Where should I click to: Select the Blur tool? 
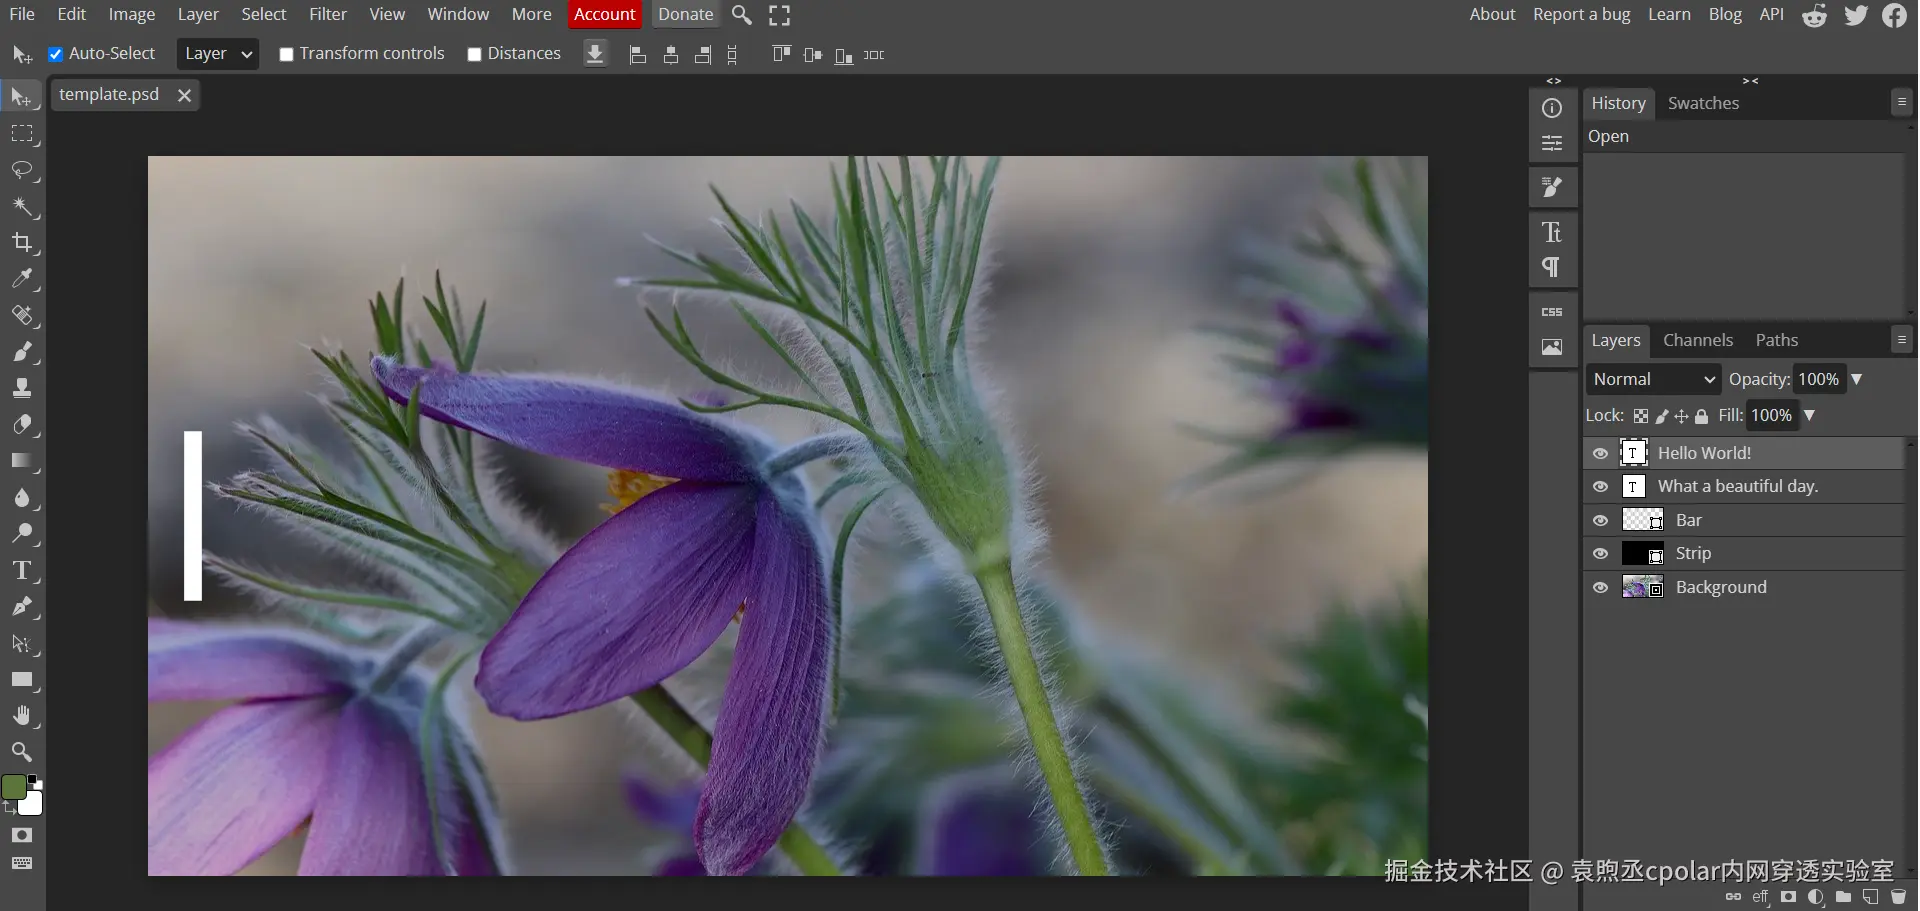click(x=22, y=498)
